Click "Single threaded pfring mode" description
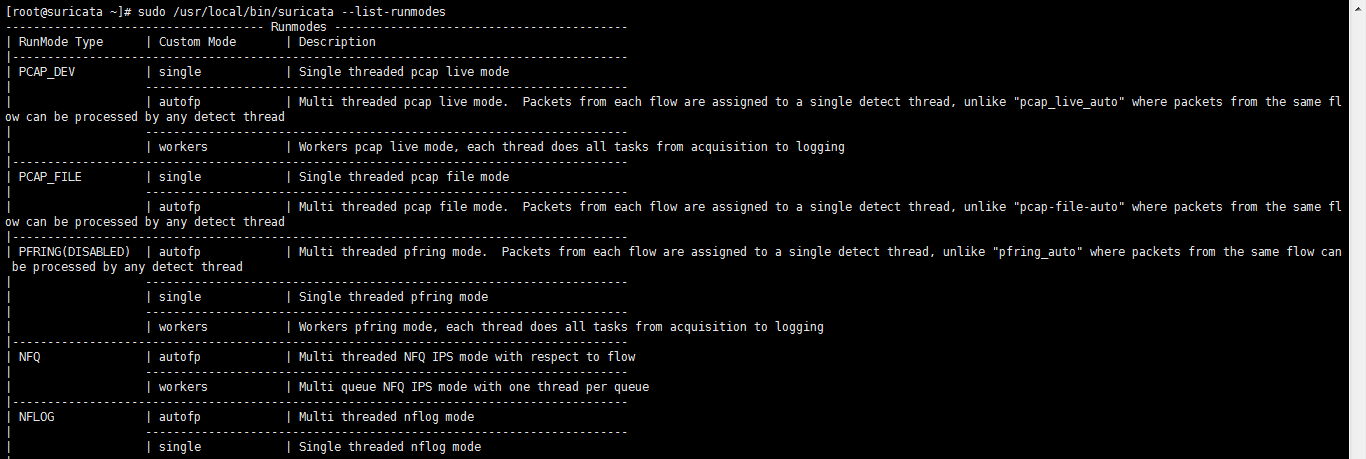1366x459 pixels. [x=393, y=297]
